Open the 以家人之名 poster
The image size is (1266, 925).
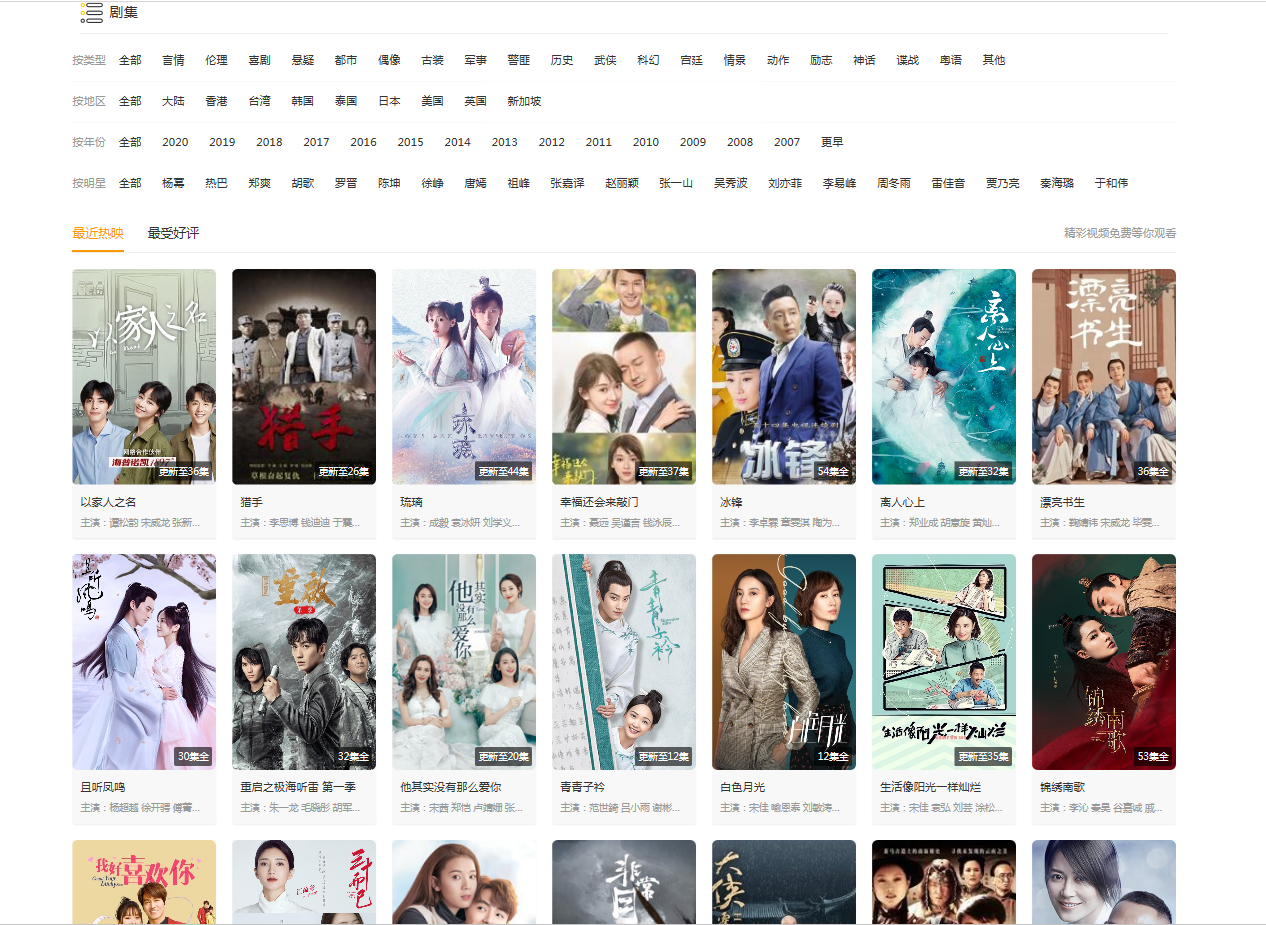tap(144, 377)
